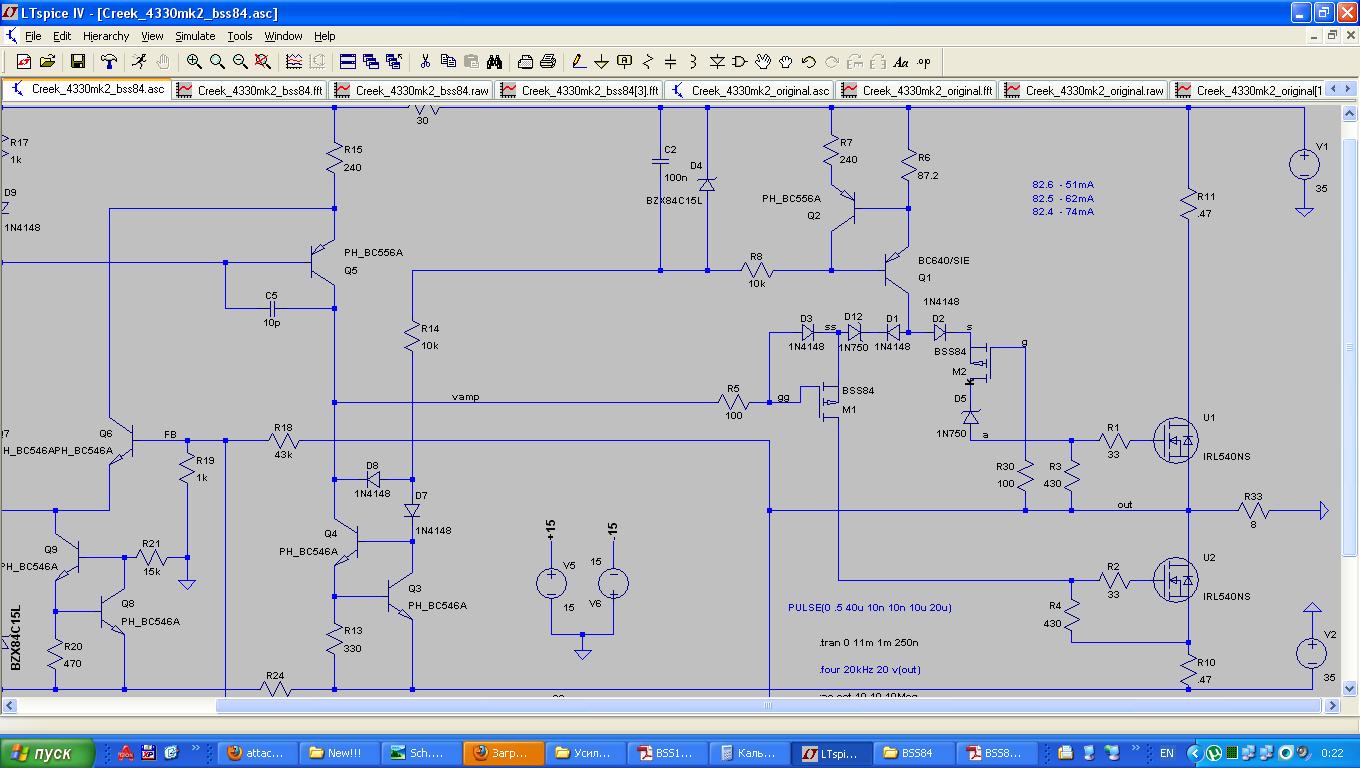Click the '.tran 0 11m 1m 250n' directive
The height and width of the screenshot is (768, 1360).
pyautogui.click(x=868, y=643)
